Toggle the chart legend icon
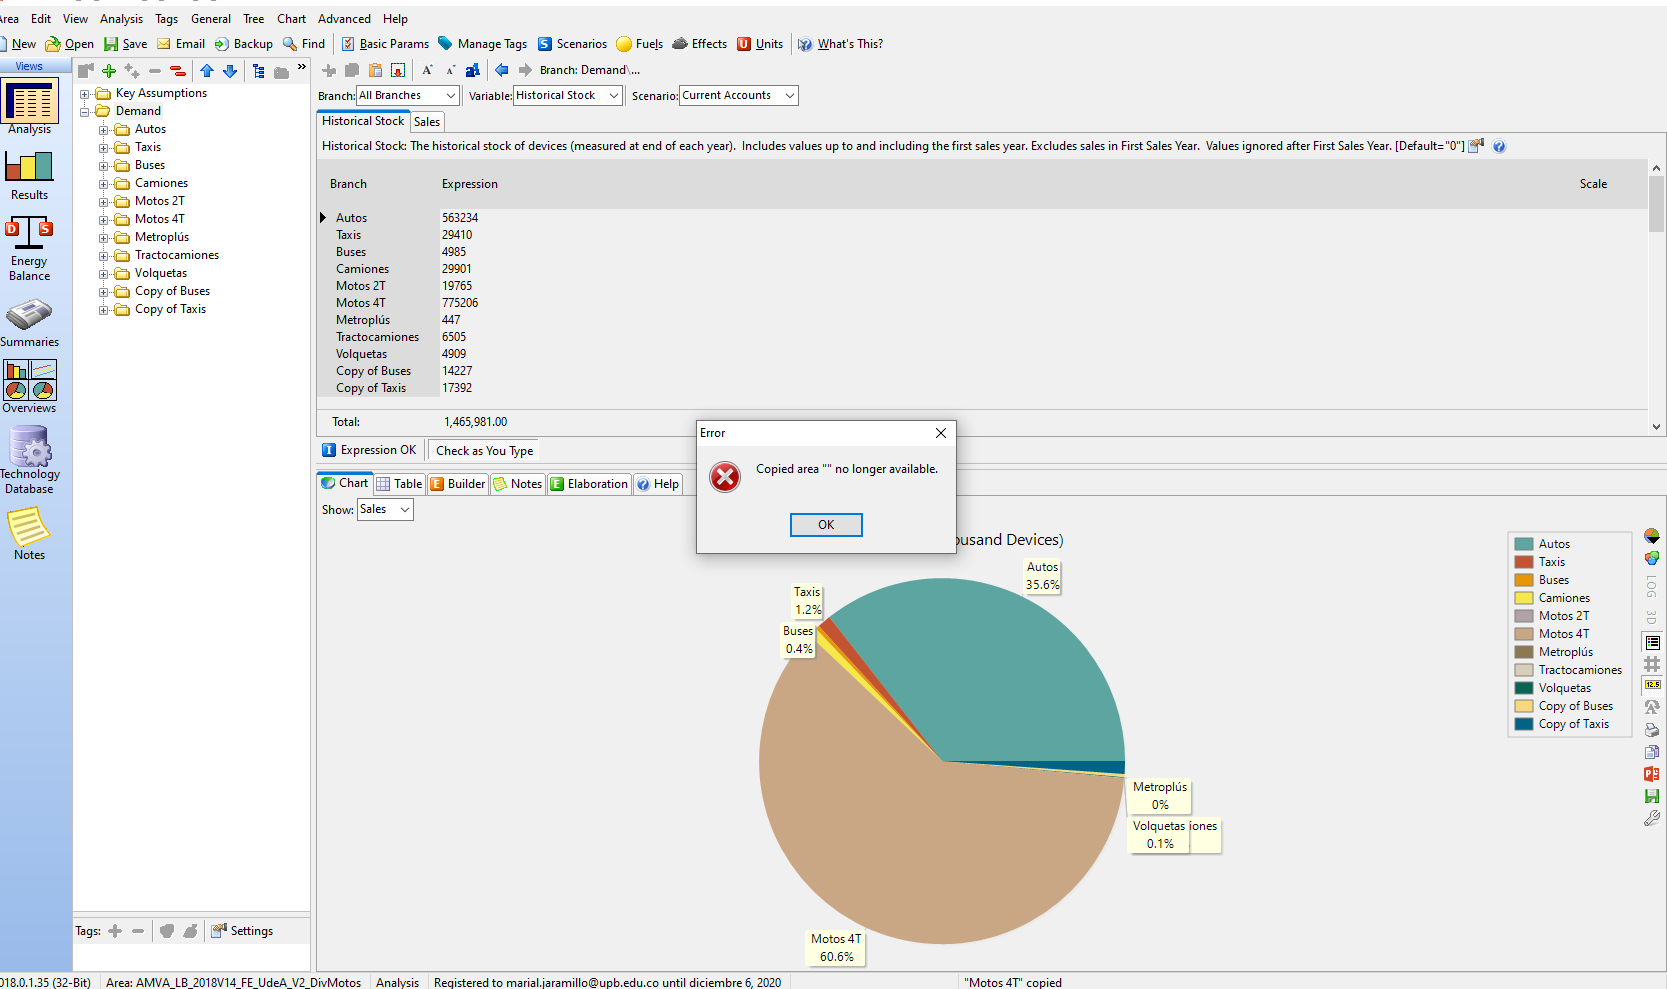 pos(1652,642)
